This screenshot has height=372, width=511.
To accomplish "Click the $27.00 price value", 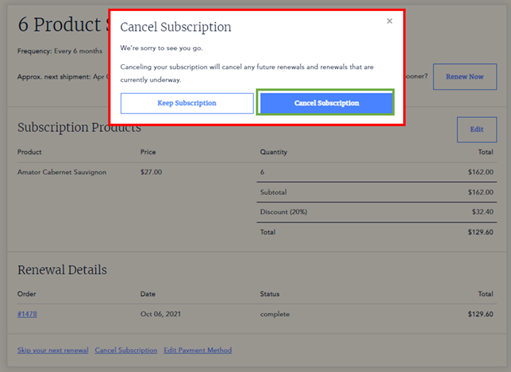I will 151,172.
